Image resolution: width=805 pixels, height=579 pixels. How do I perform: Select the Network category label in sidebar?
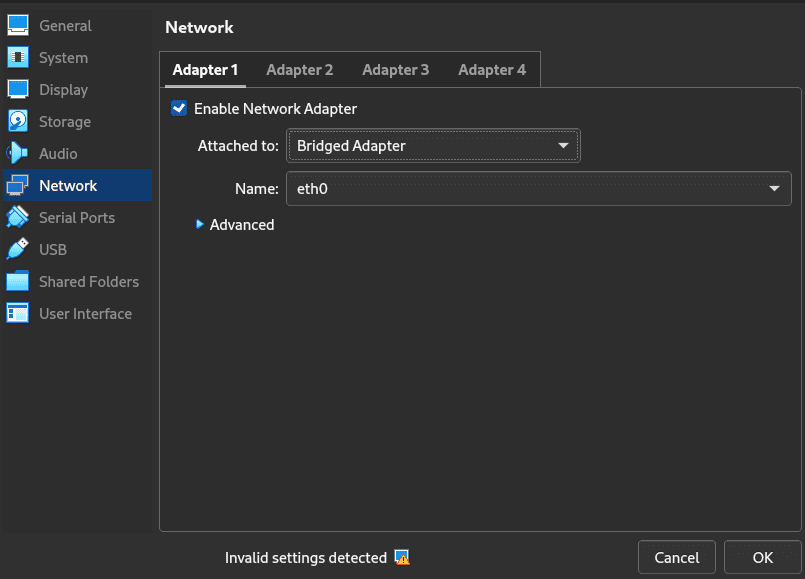coord(68,186)
